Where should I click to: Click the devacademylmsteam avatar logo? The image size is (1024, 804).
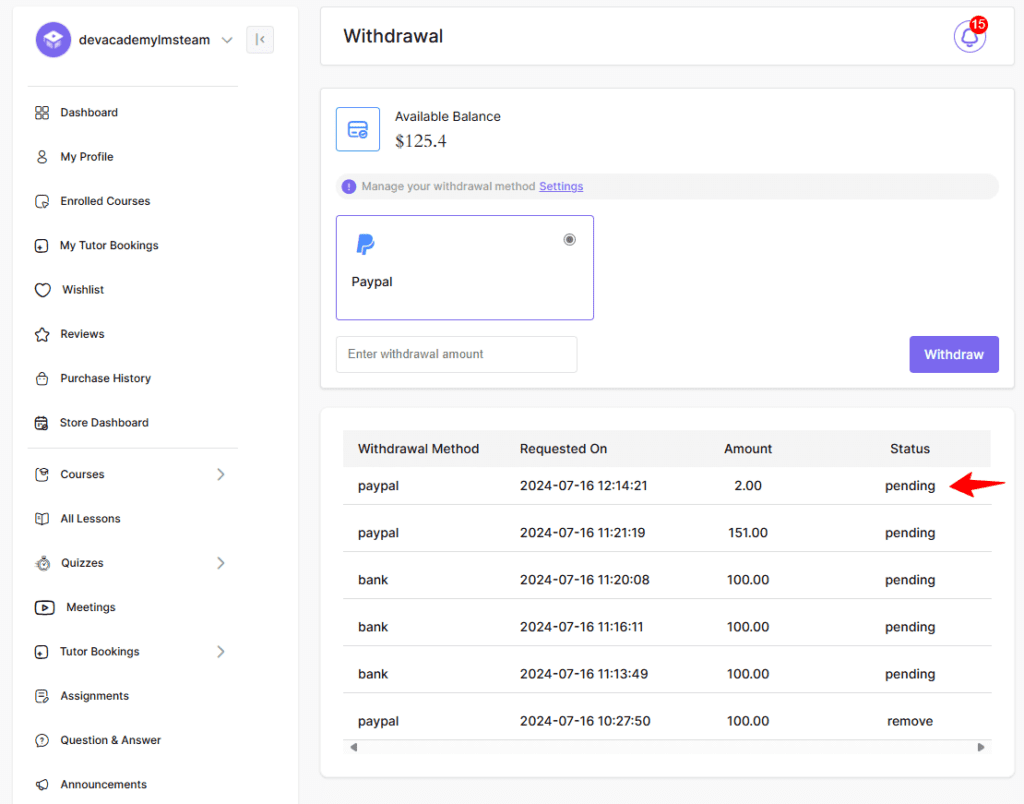click(x=53, y=40)
